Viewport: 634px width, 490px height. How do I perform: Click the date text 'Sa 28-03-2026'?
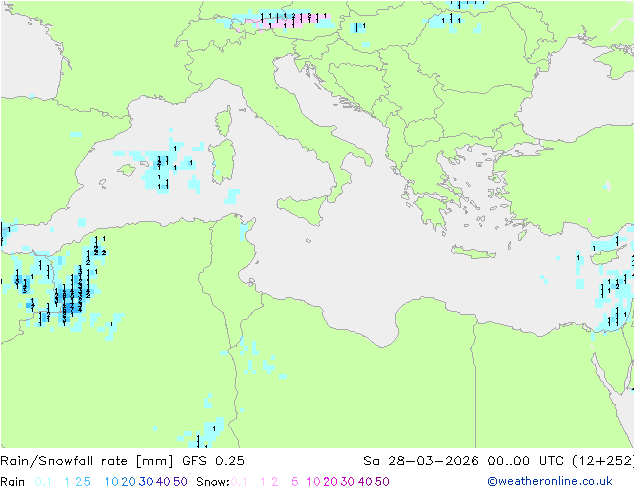[421, 461]
